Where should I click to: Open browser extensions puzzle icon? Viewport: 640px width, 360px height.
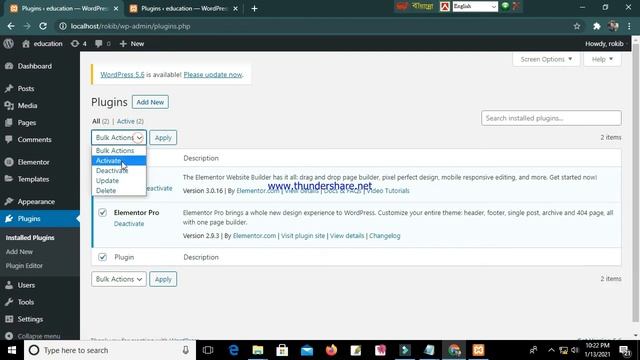click(597, 26)
